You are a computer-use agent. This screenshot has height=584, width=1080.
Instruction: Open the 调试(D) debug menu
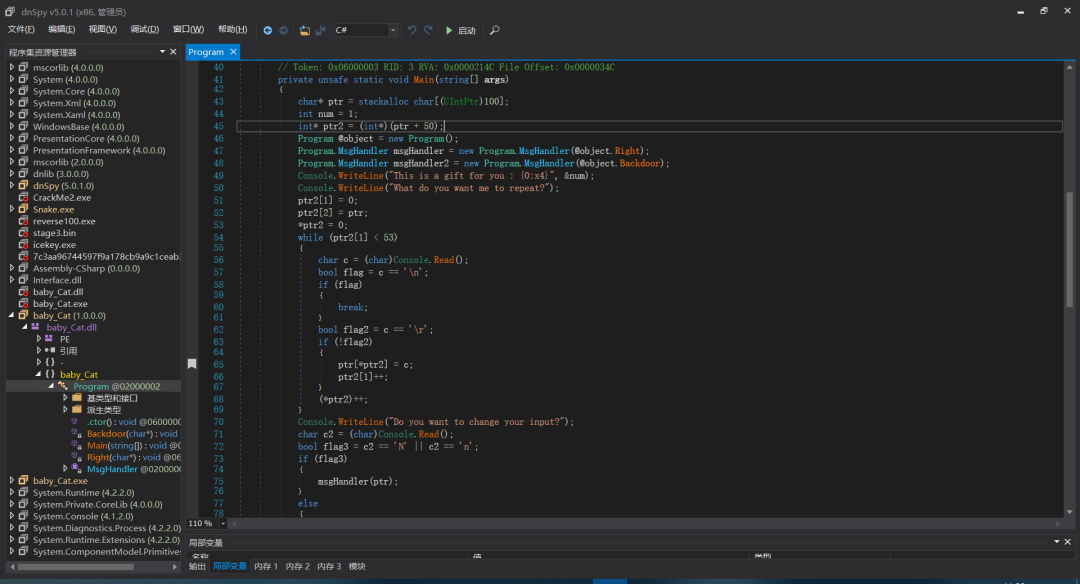tap(144, 30)
